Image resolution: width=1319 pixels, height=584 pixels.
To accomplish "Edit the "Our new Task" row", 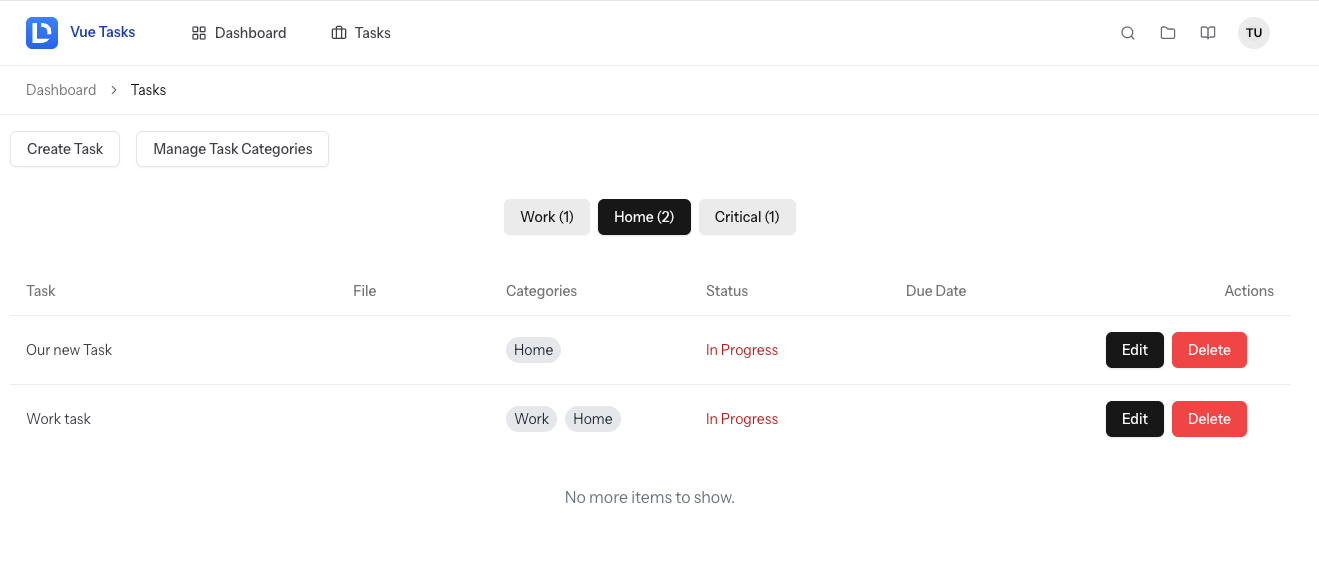I will click(x=1134, y=350).
